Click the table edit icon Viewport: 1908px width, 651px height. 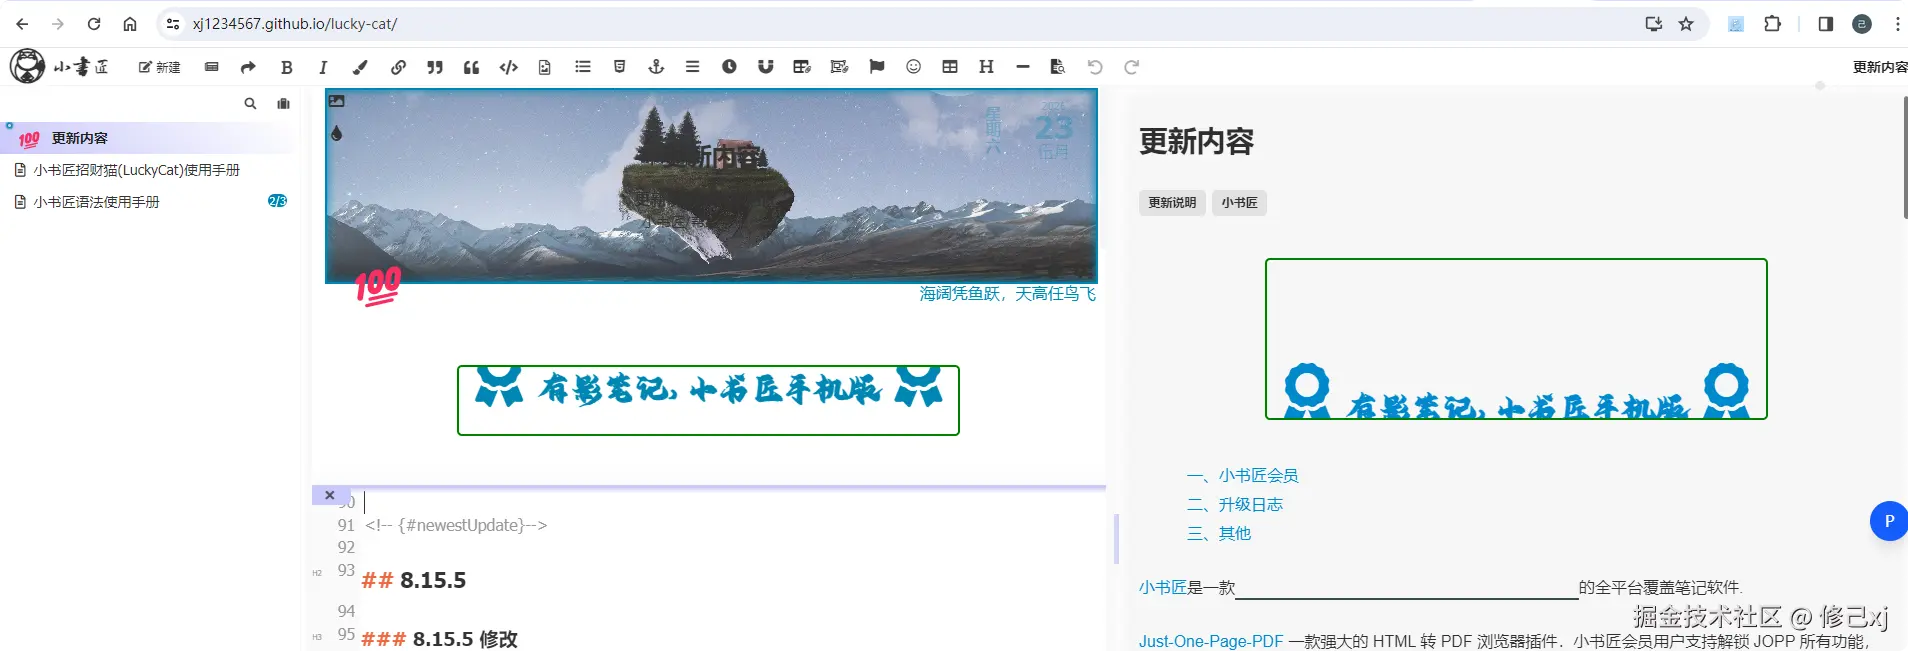click(x=802, y=66)
